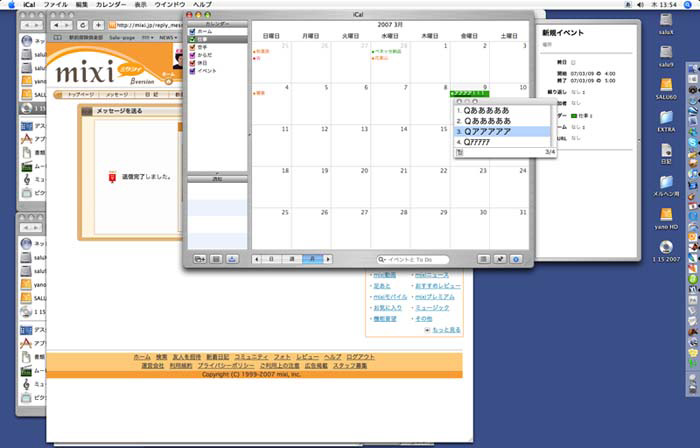700x448 pixels.
Task: Toggle 空手 calendar checkbox
Action: 192,47
